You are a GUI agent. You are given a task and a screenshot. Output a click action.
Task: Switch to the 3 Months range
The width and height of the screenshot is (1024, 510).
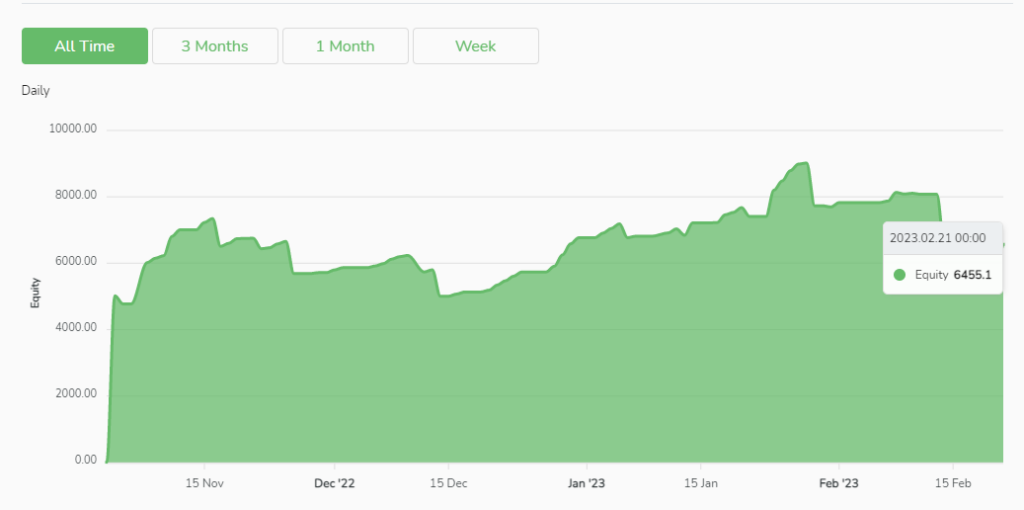click(x=215, y=46)
